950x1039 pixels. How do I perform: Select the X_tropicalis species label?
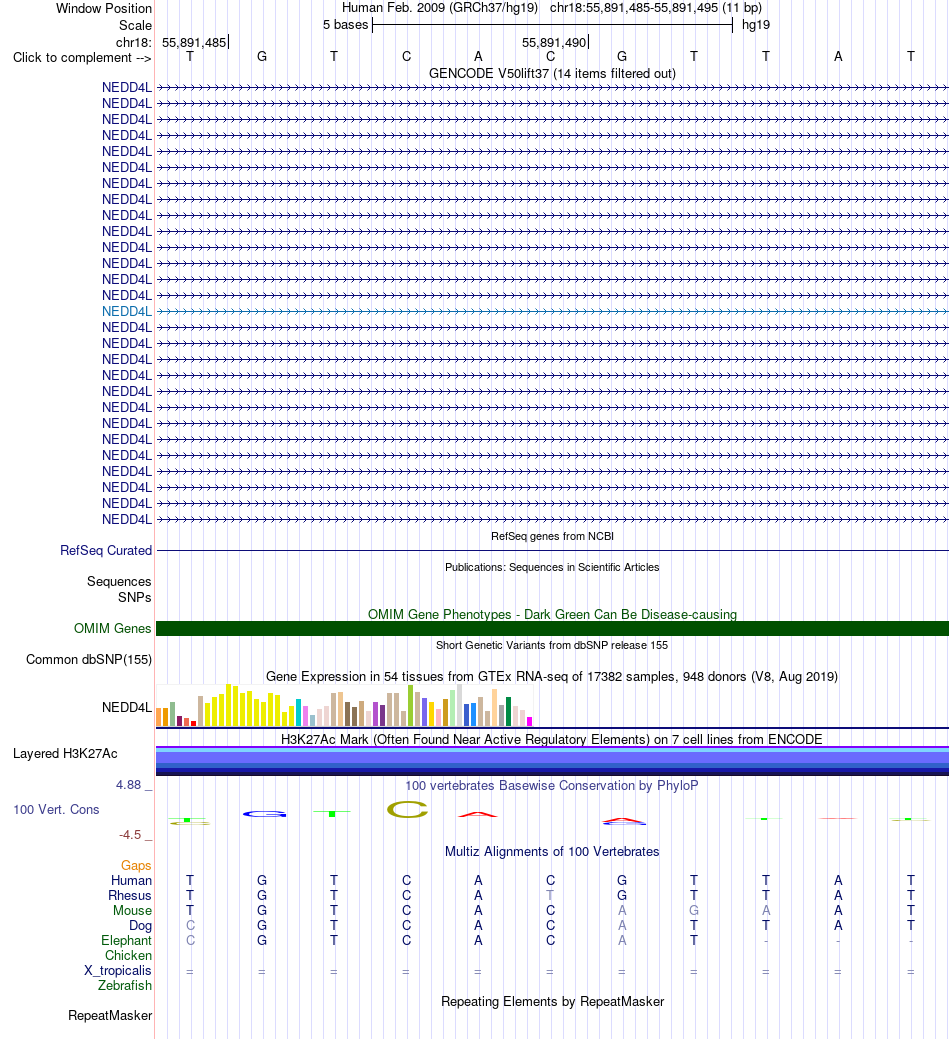pyautogui.click(x=117, y=971)
